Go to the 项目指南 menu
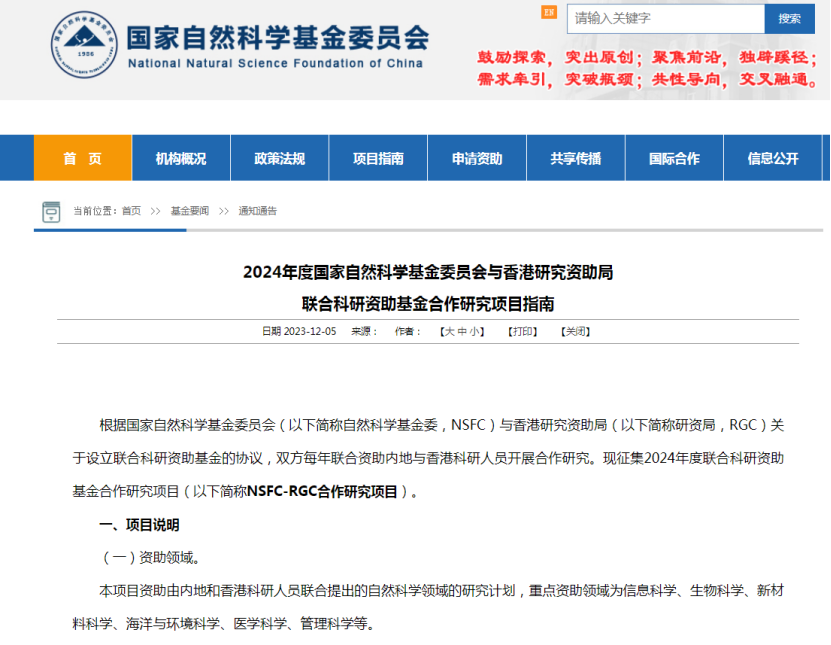 click(x=378, y=158)
